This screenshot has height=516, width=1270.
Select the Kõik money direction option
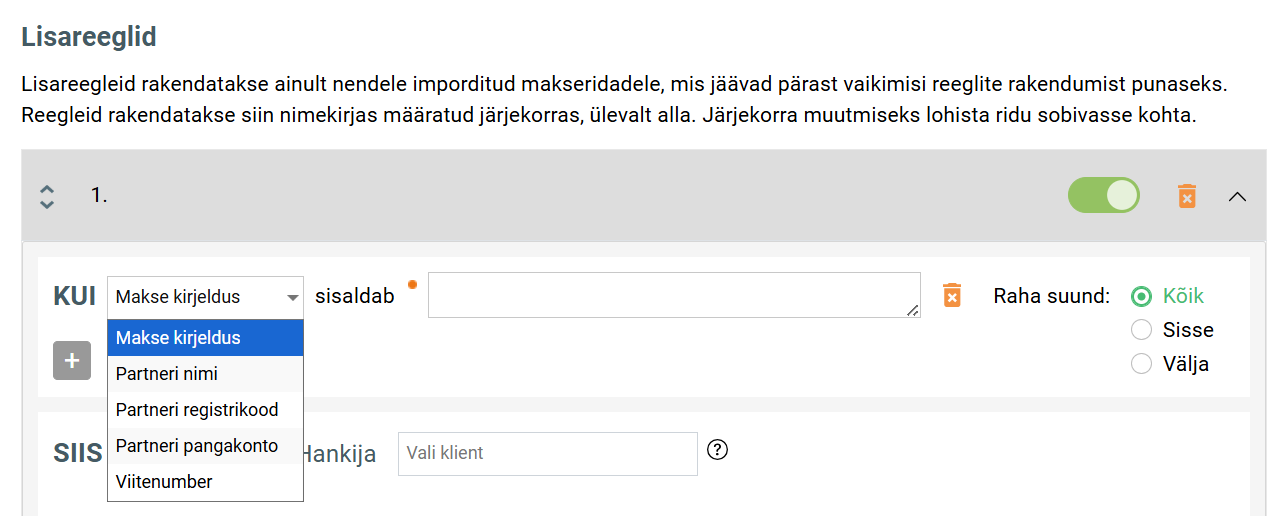click(x=1141, y=296)
